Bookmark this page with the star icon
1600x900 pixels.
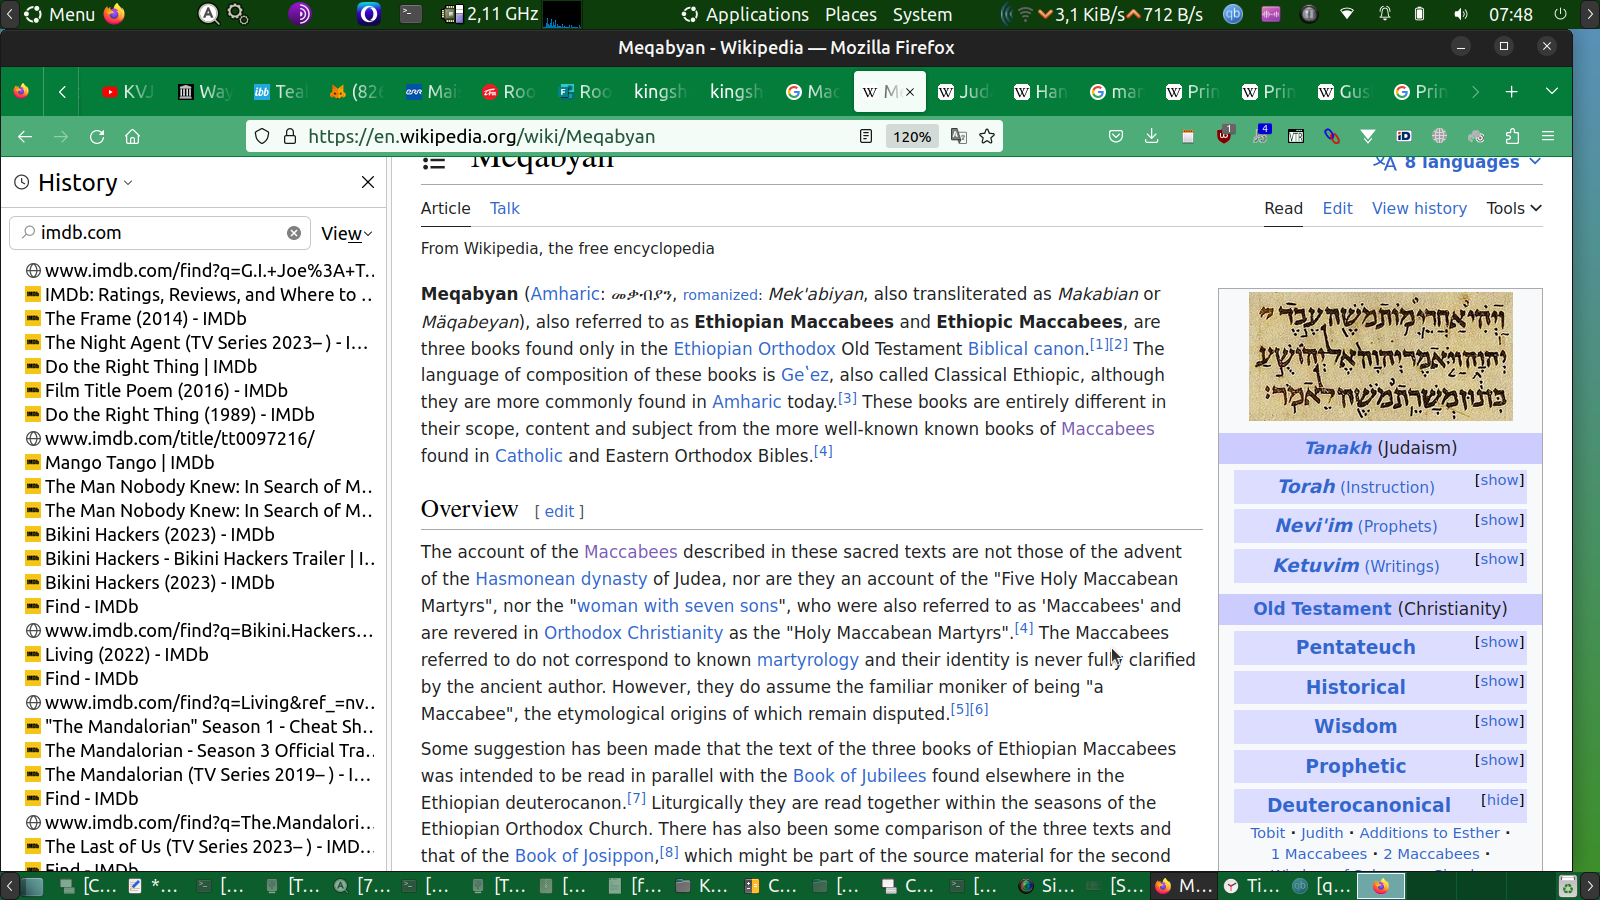(x=987, y=137)
